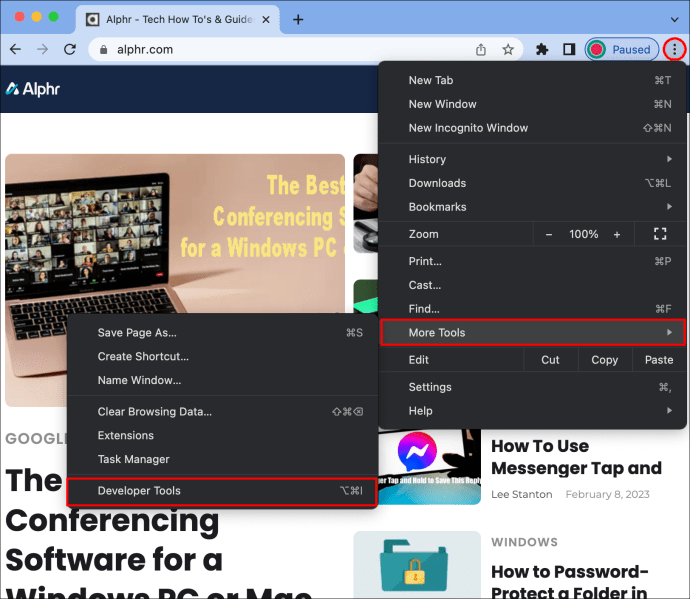This screenshot has height=599, width=690.
Task: Click the WINDOWS category label
Action: [524, 542]
